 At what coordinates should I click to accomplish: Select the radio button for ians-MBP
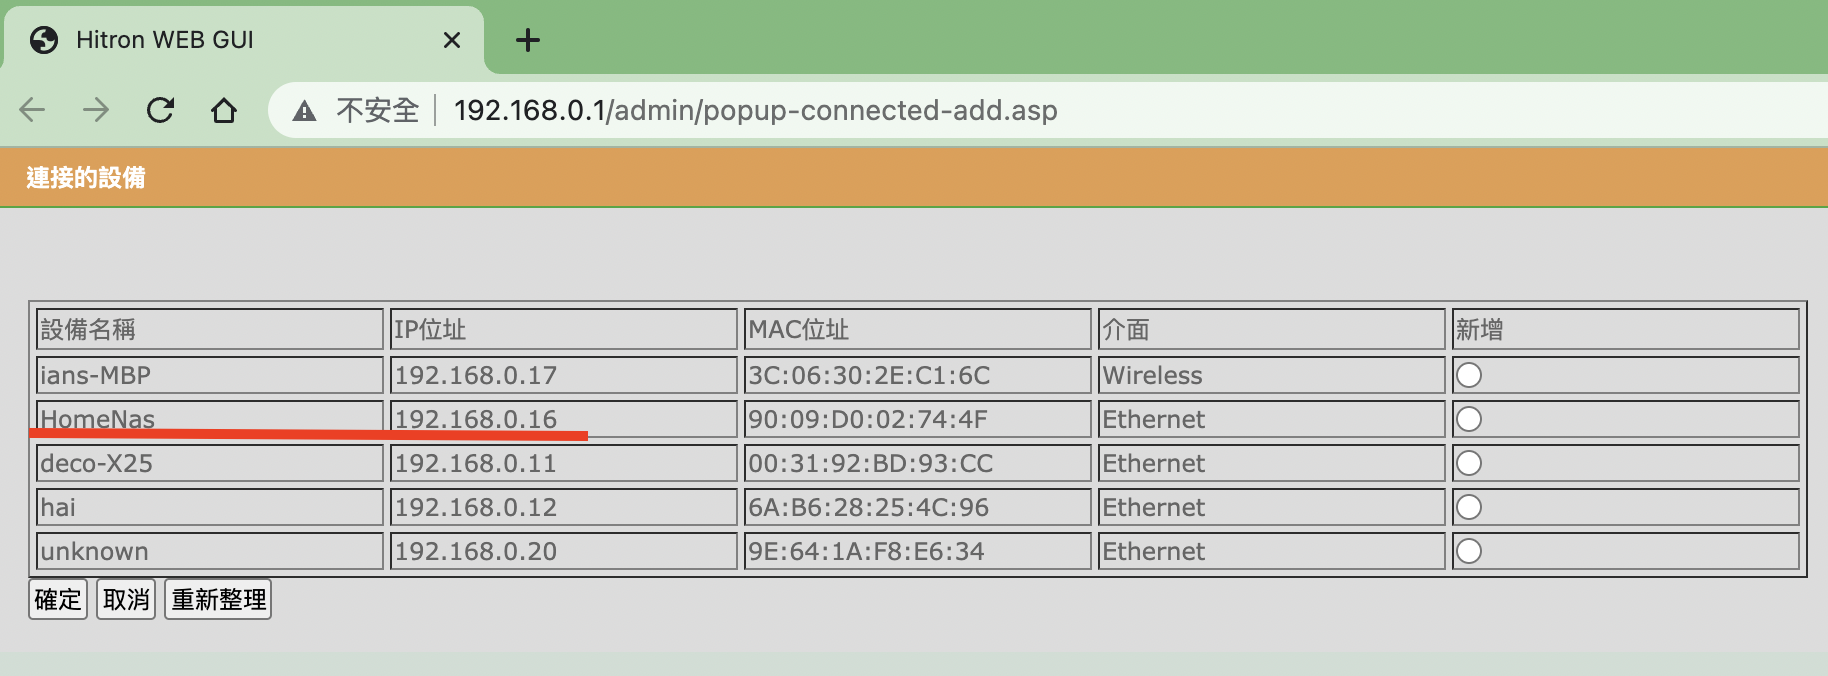pos(1469,375)
